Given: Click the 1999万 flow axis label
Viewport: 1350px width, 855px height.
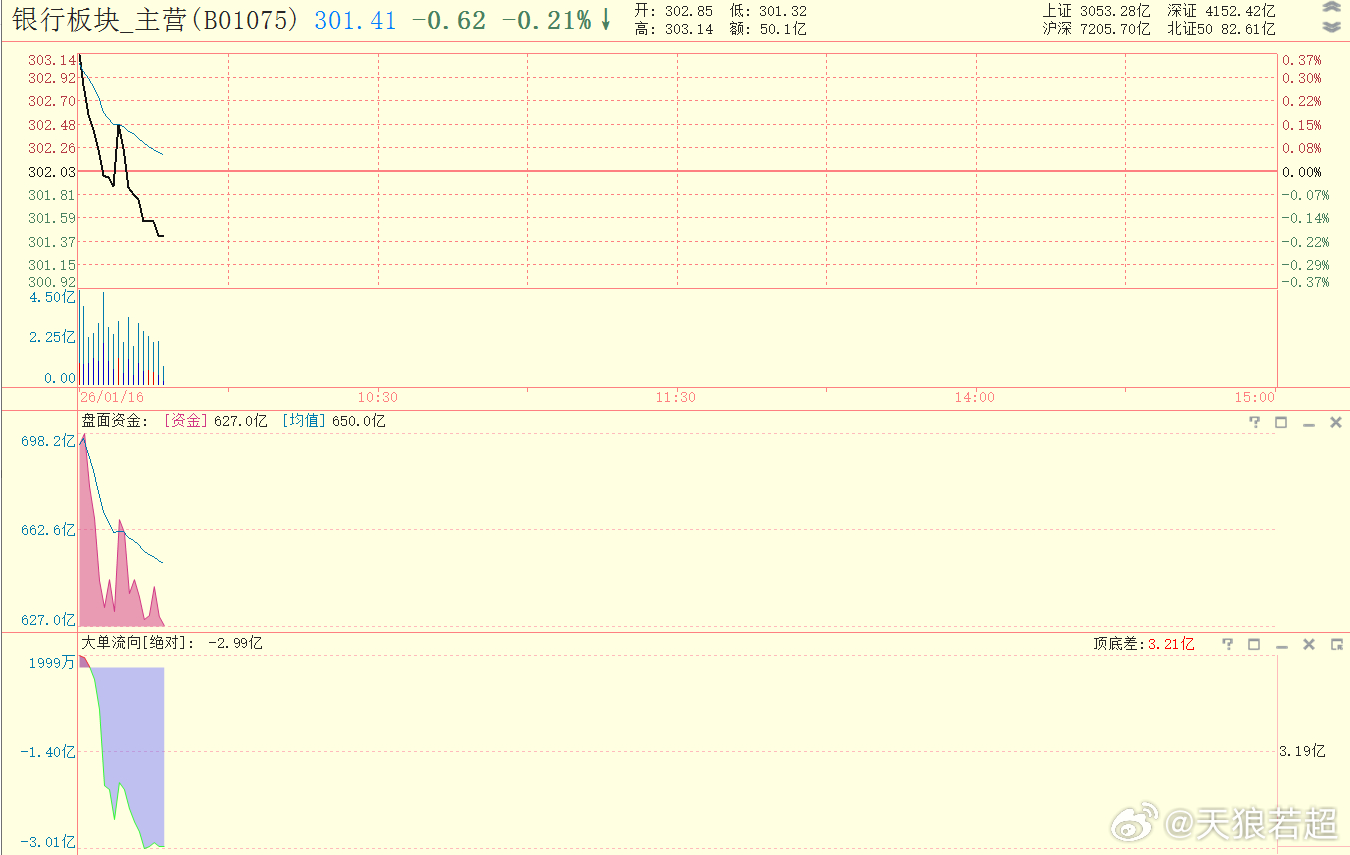Looking at the screenshot, I should (52, 662).
